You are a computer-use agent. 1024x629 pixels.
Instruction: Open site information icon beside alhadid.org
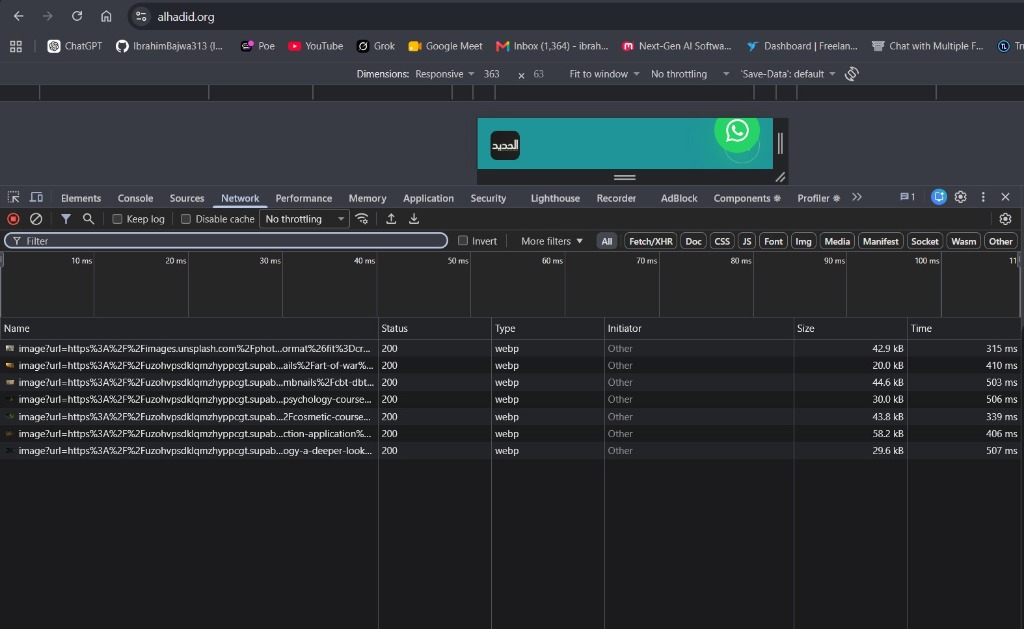(x=141, y=16)
